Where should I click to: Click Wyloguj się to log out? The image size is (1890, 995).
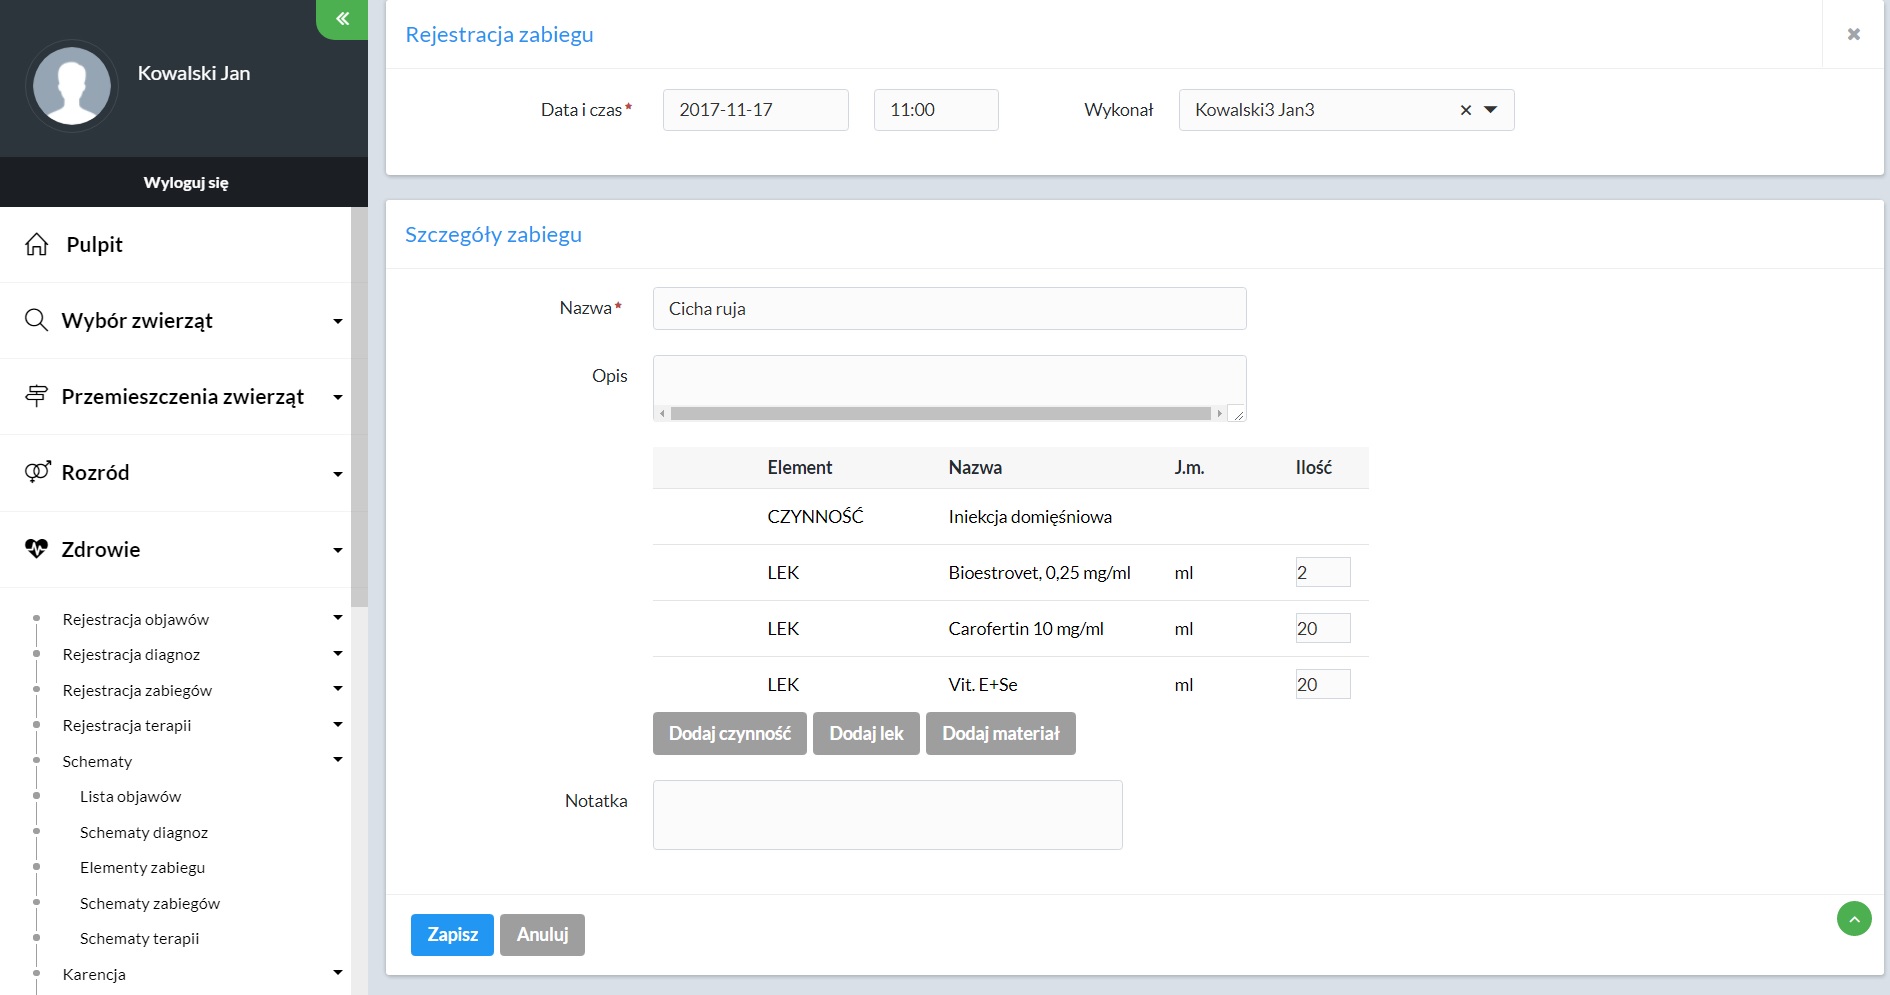coord(186,182)
